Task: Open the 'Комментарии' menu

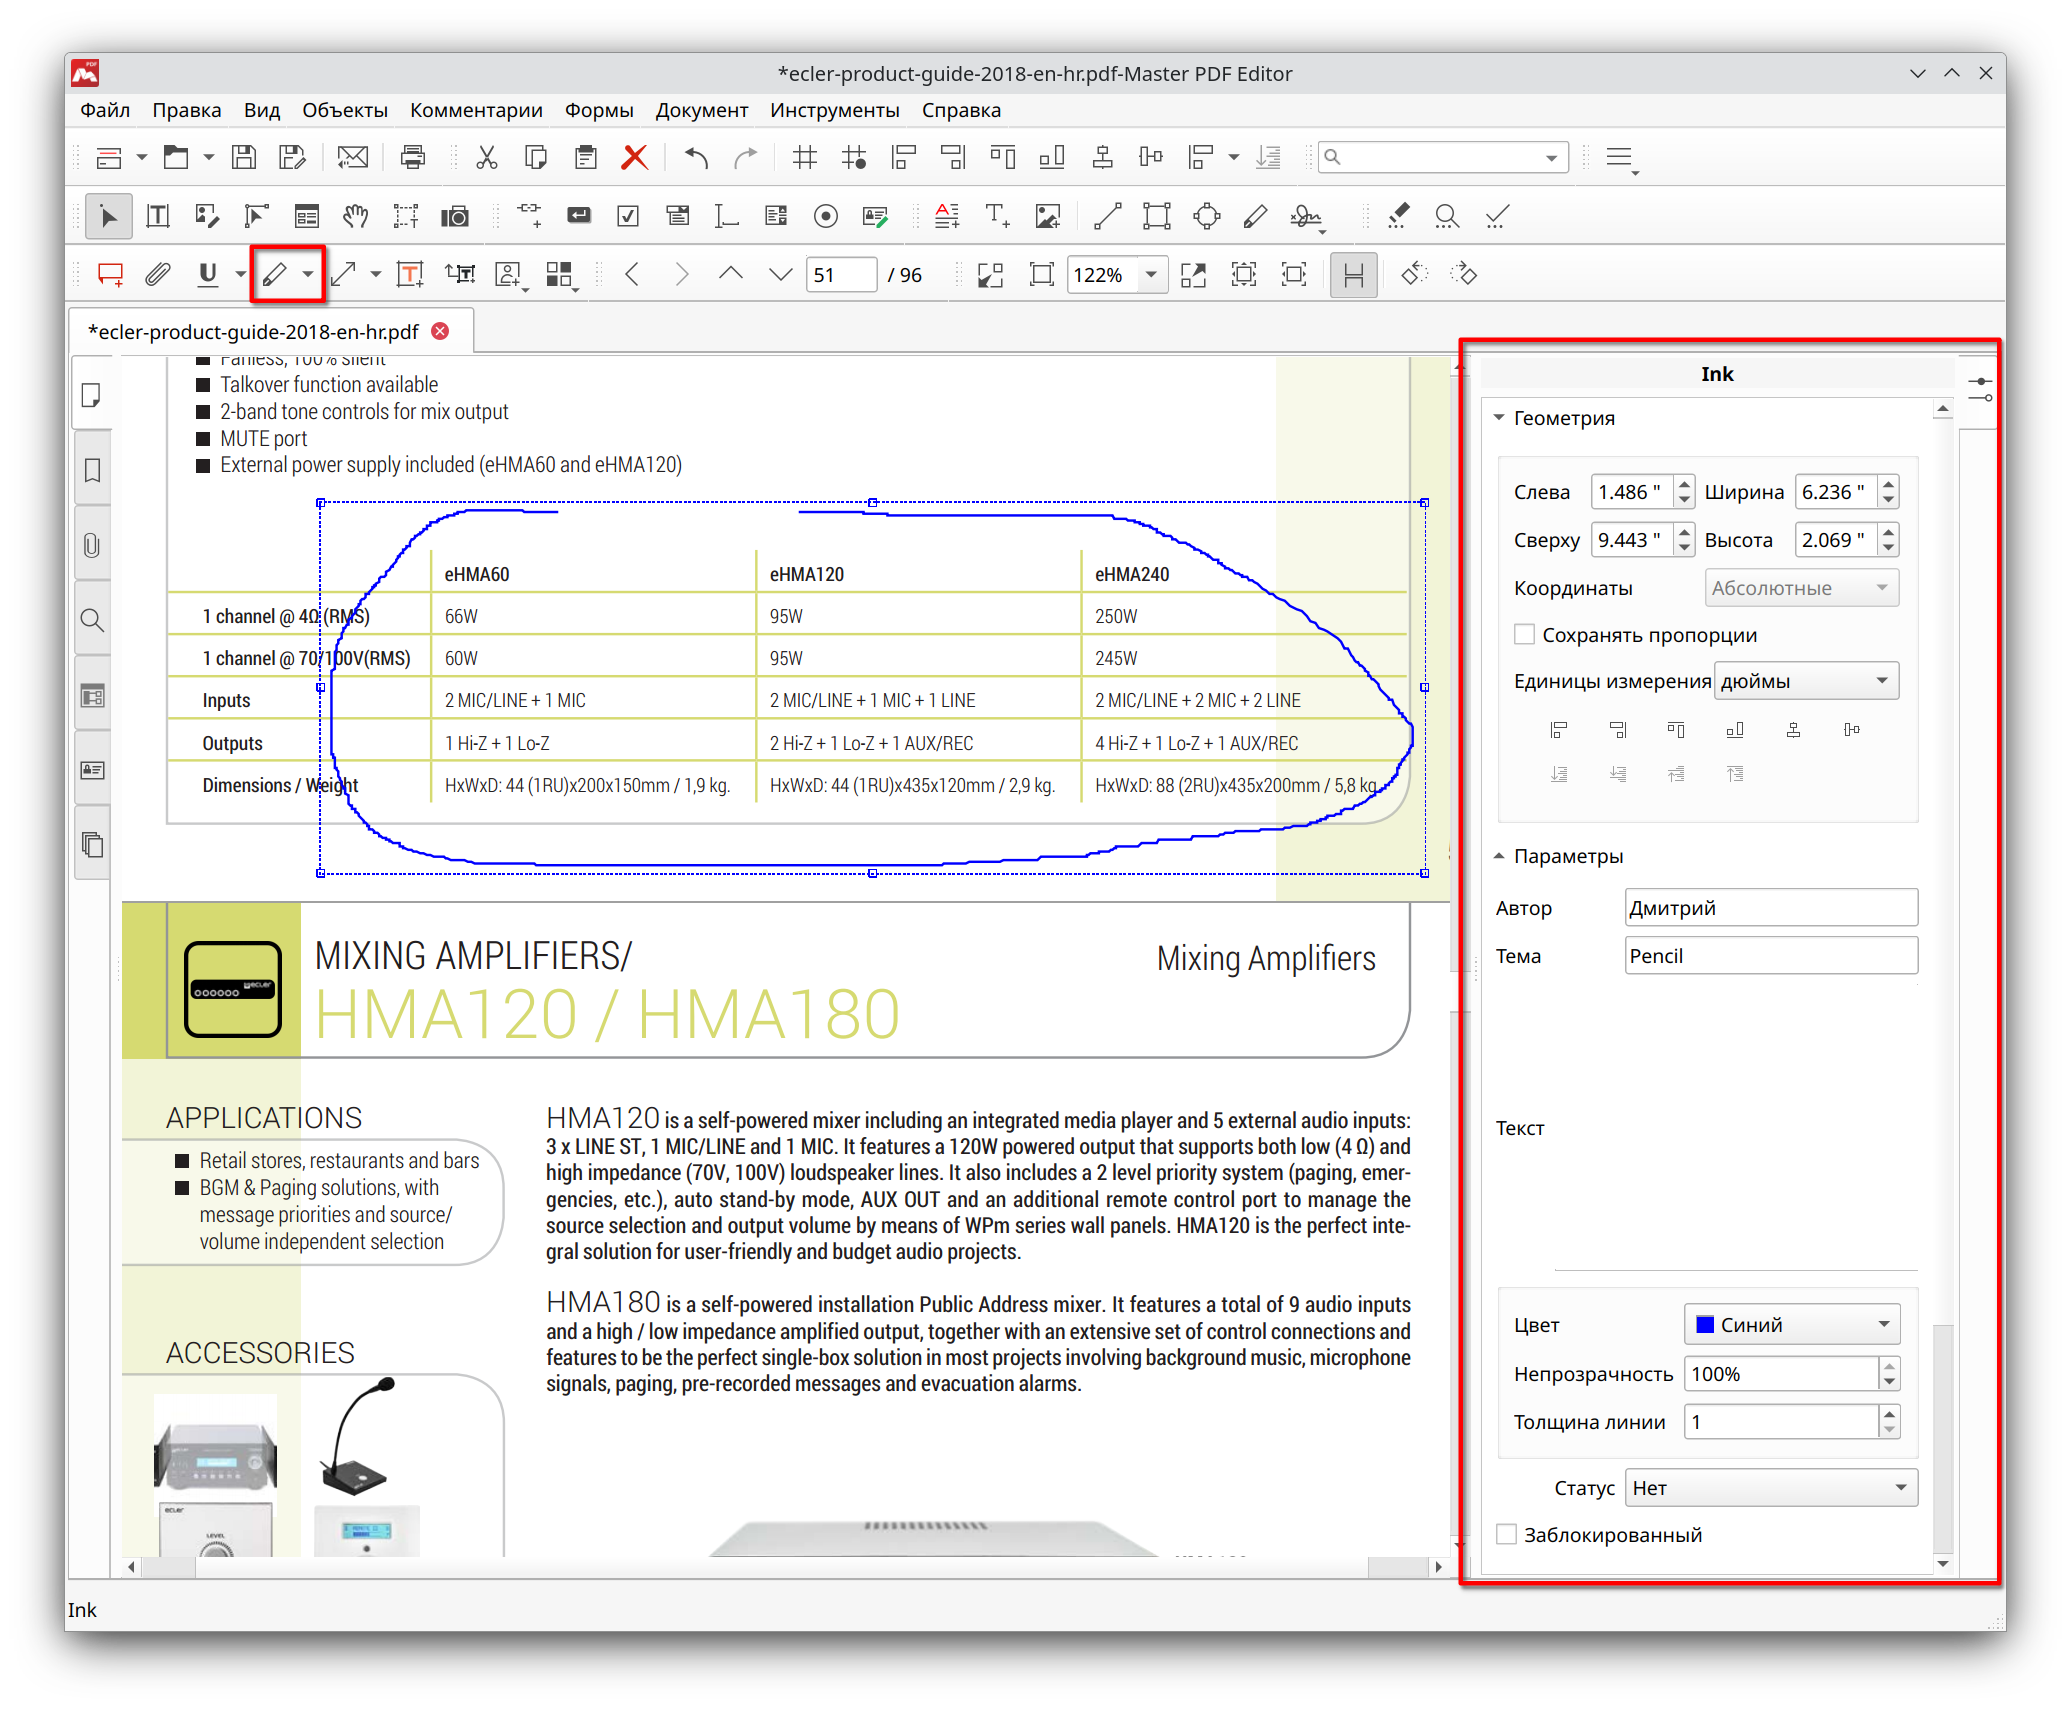Action: coord(475,110)
